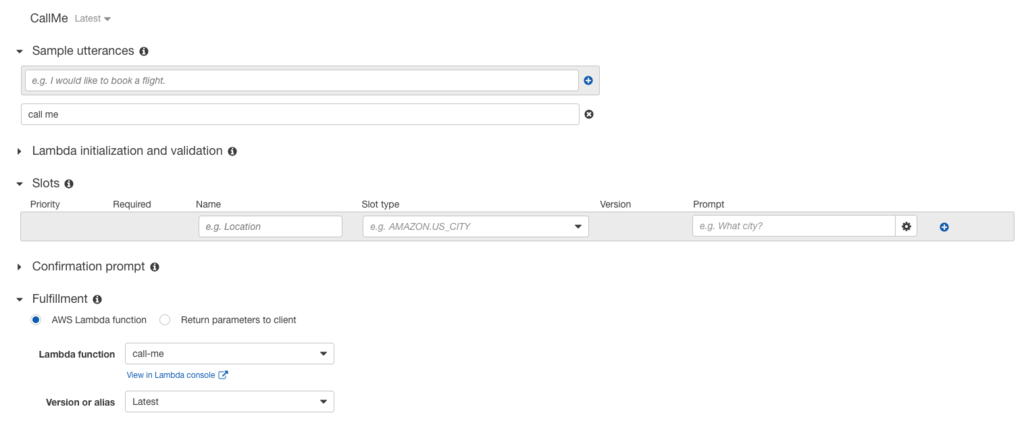Click the Required column header
The height and width of the screenshot is (436, 1024).
tap(132, 204)
